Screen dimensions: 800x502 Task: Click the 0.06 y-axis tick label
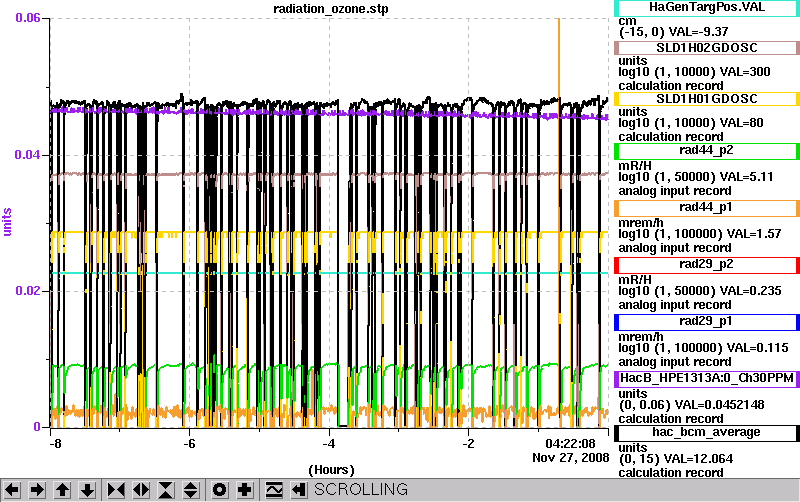[x=28, y=18]
